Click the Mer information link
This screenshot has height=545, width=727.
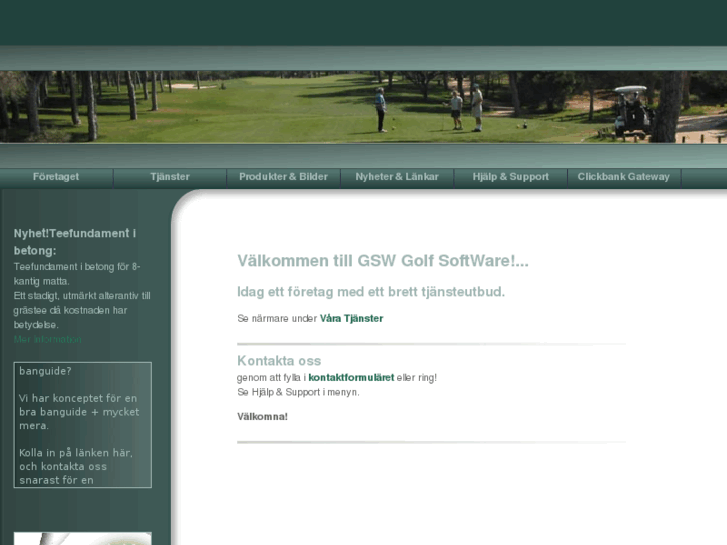coord(48,340)
